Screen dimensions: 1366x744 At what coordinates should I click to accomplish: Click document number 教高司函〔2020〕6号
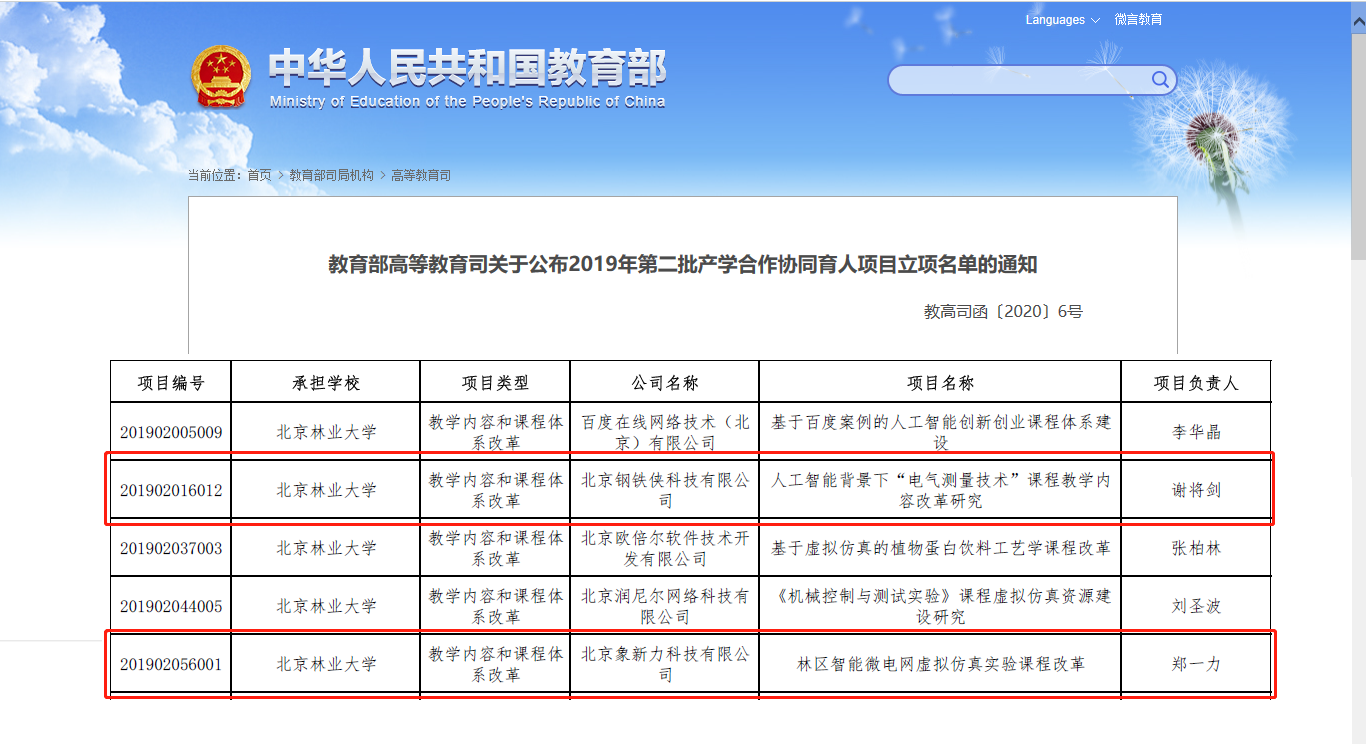(x=1003, y=311)
